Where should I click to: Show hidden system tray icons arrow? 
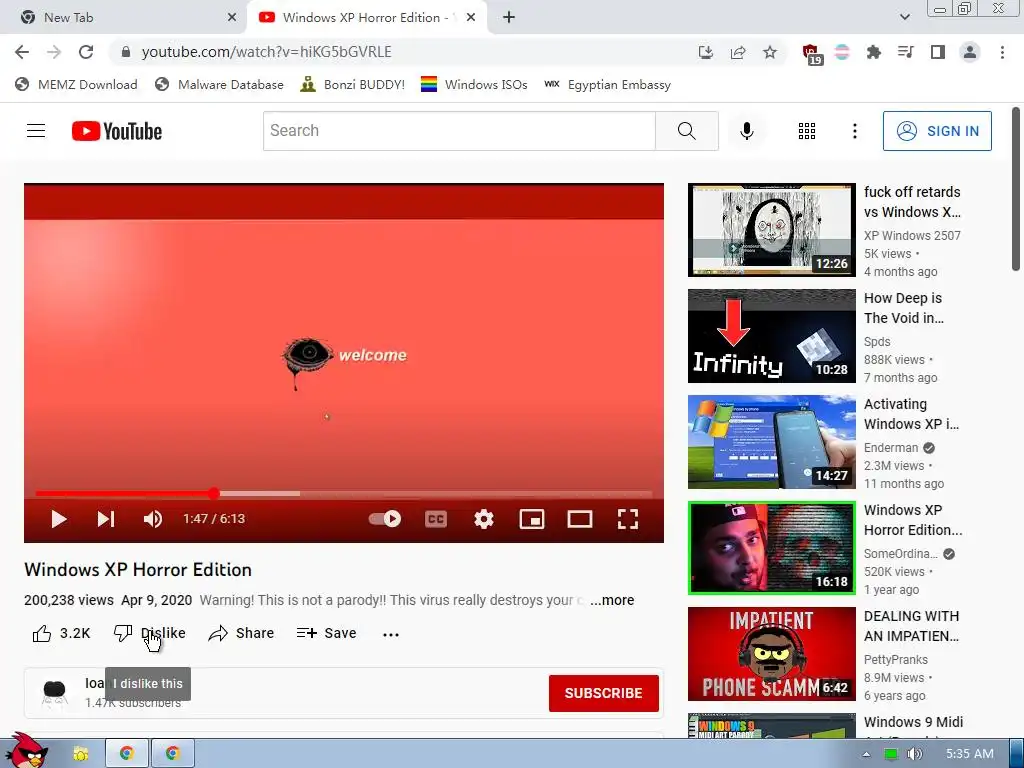coord(866,754)
